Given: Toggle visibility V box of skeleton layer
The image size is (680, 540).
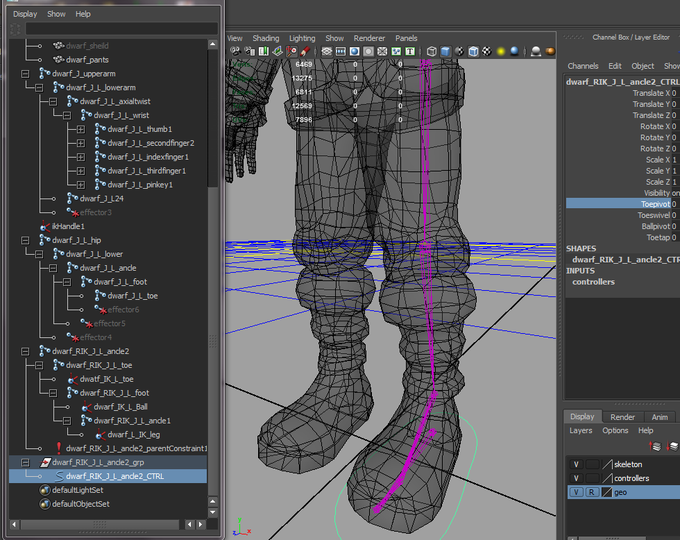Looking at the screenshot, I should [x=576, y=465].
